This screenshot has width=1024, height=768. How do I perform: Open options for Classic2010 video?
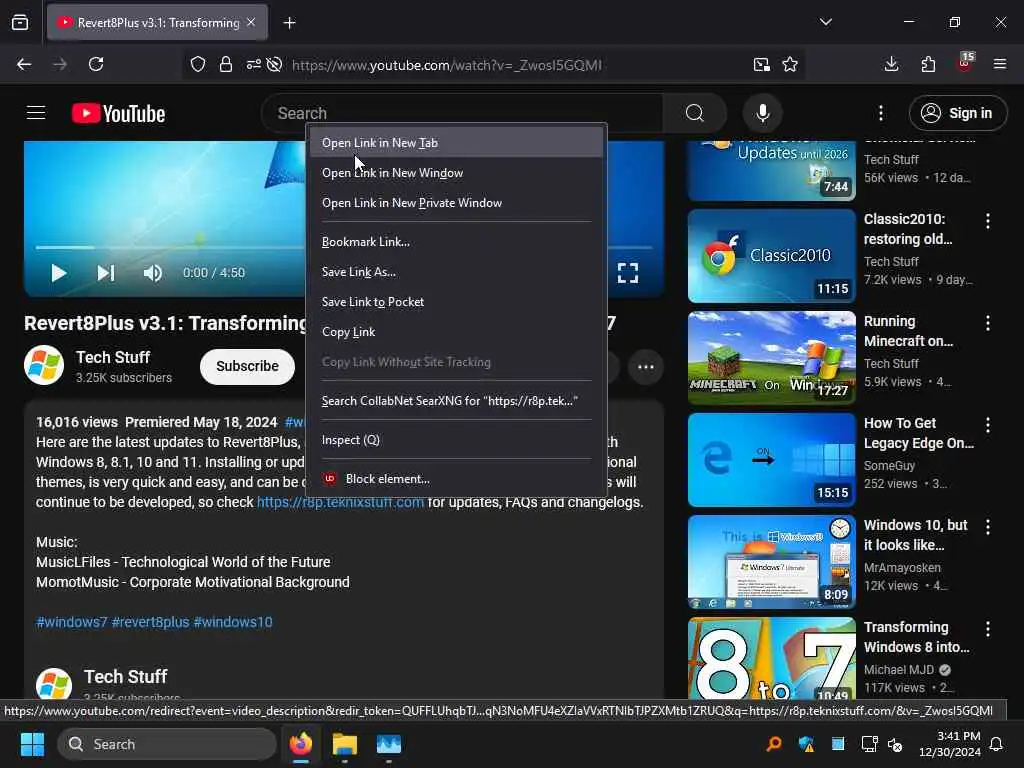tap(988, 221)
